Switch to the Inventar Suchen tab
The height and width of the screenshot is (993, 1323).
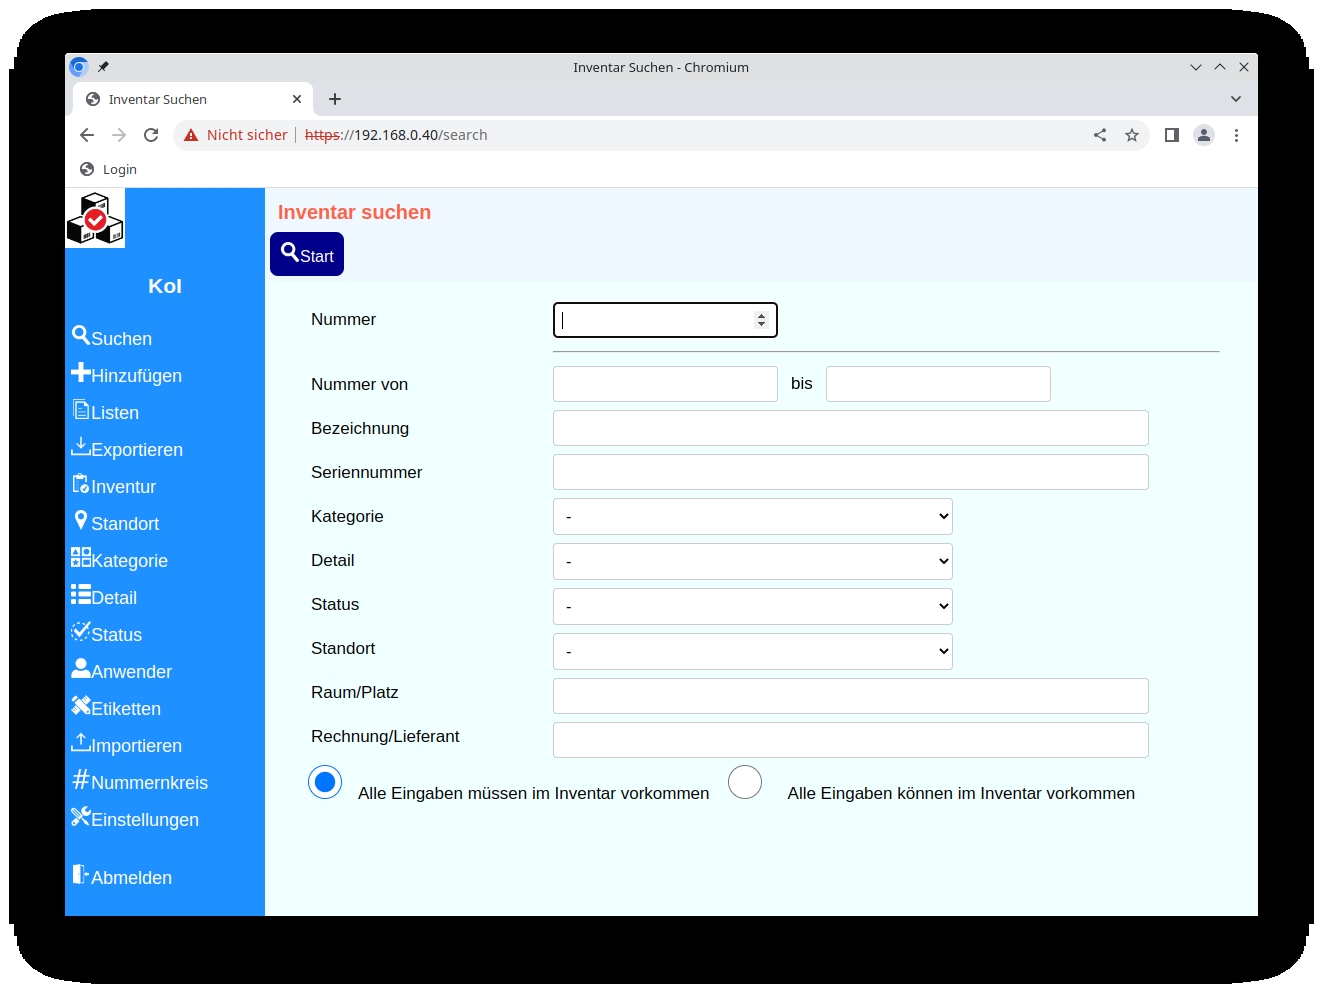[x=193, y=99]
